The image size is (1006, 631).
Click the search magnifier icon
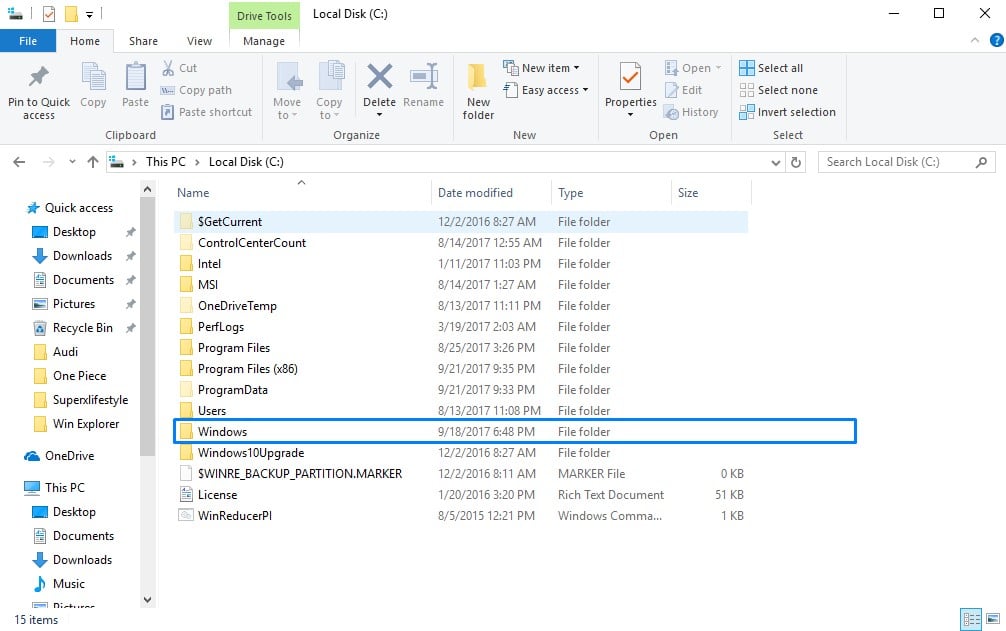(981, 162)
